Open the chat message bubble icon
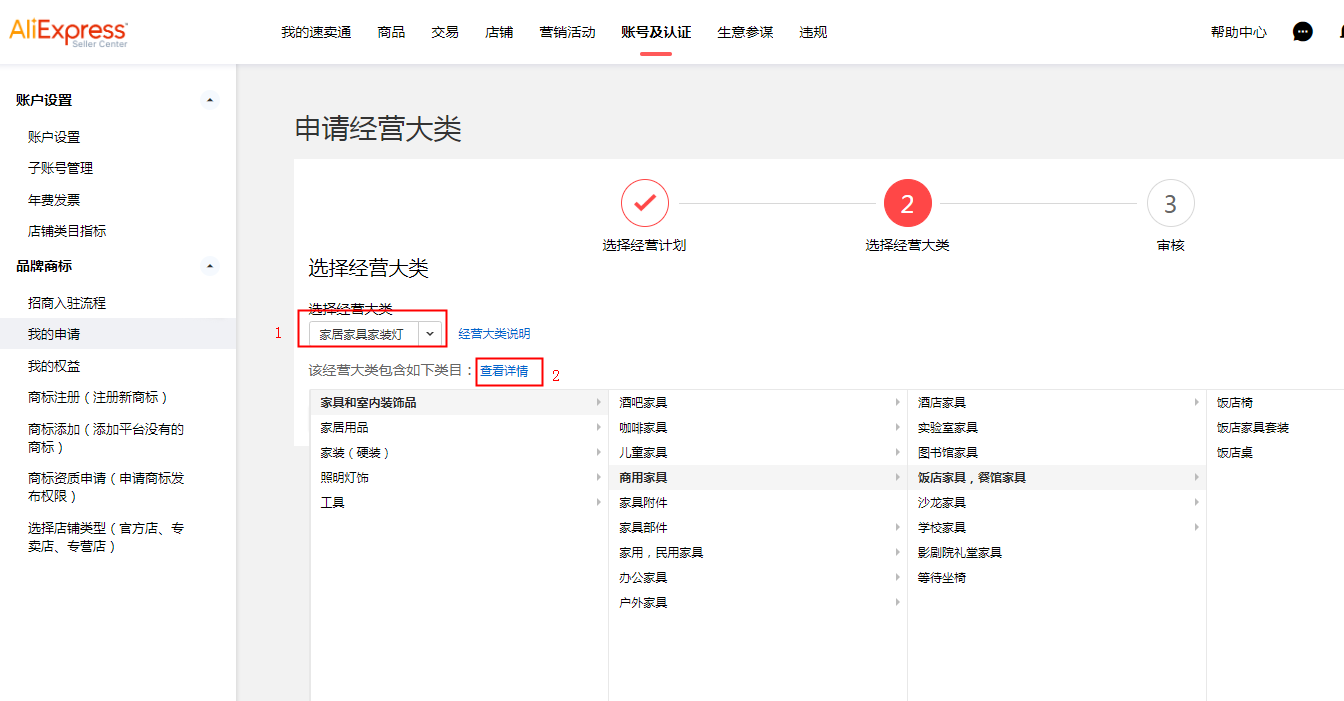 point(1302,32)
